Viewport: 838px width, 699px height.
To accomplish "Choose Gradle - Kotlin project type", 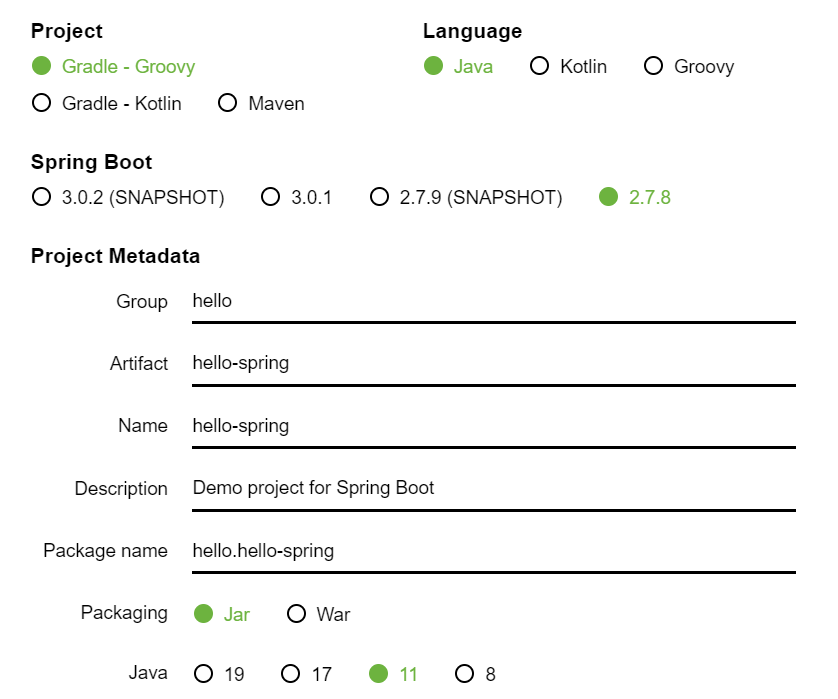I will [x=41, y=103].
